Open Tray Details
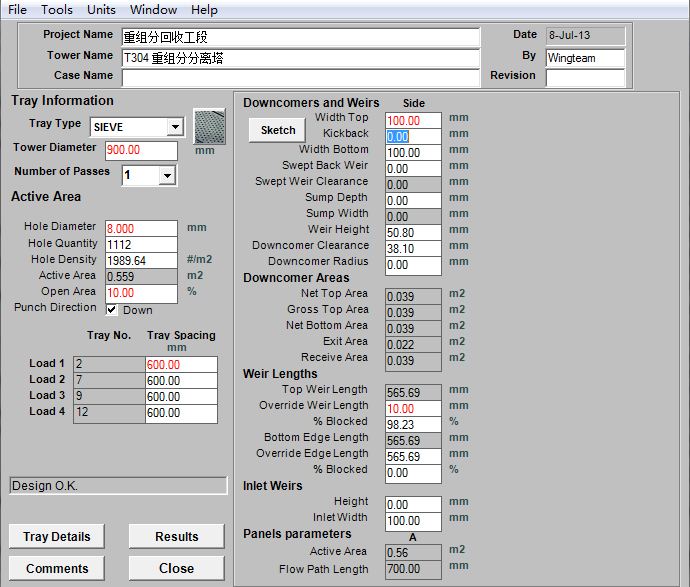Image resolution: width=690 pixels, height=587 pixels. click(x=57, y=536)
